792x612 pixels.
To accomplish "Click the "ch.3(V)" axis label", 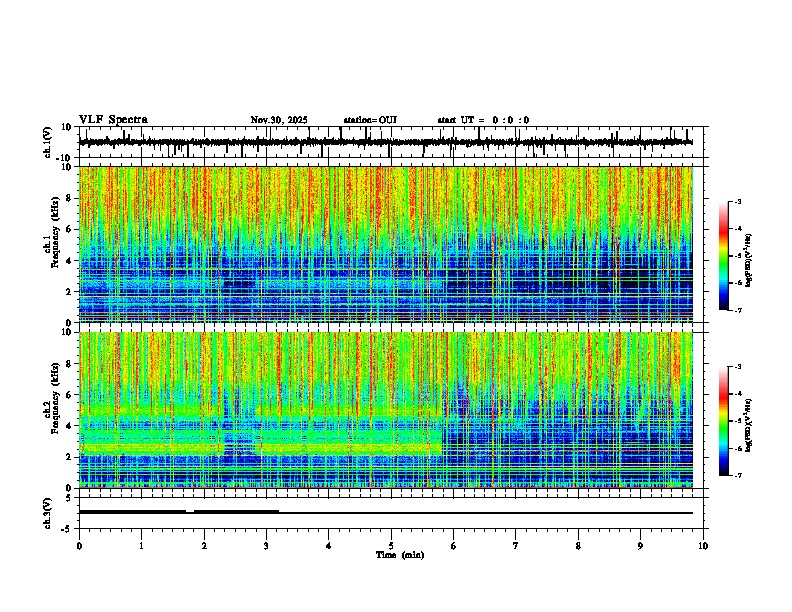I will click(48, 513).
